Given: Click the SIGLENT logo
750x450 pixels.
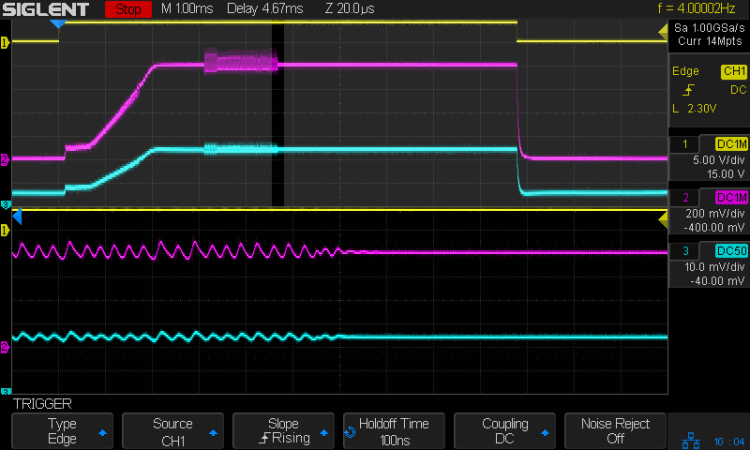Looking at the screenshot, I should (x=48, y=10).
